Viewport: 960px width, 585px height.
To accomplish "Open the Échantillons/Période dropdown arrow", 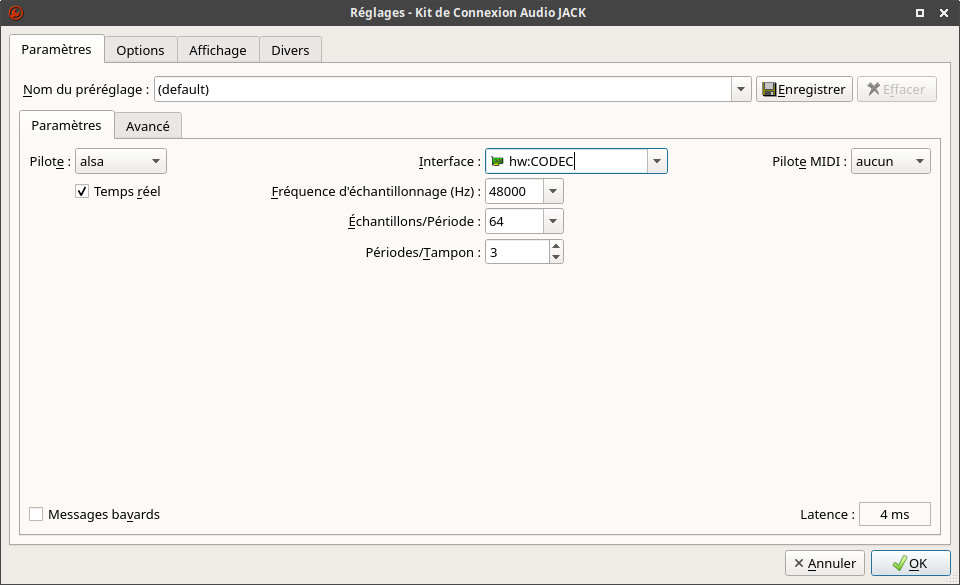I will point(553,222).
